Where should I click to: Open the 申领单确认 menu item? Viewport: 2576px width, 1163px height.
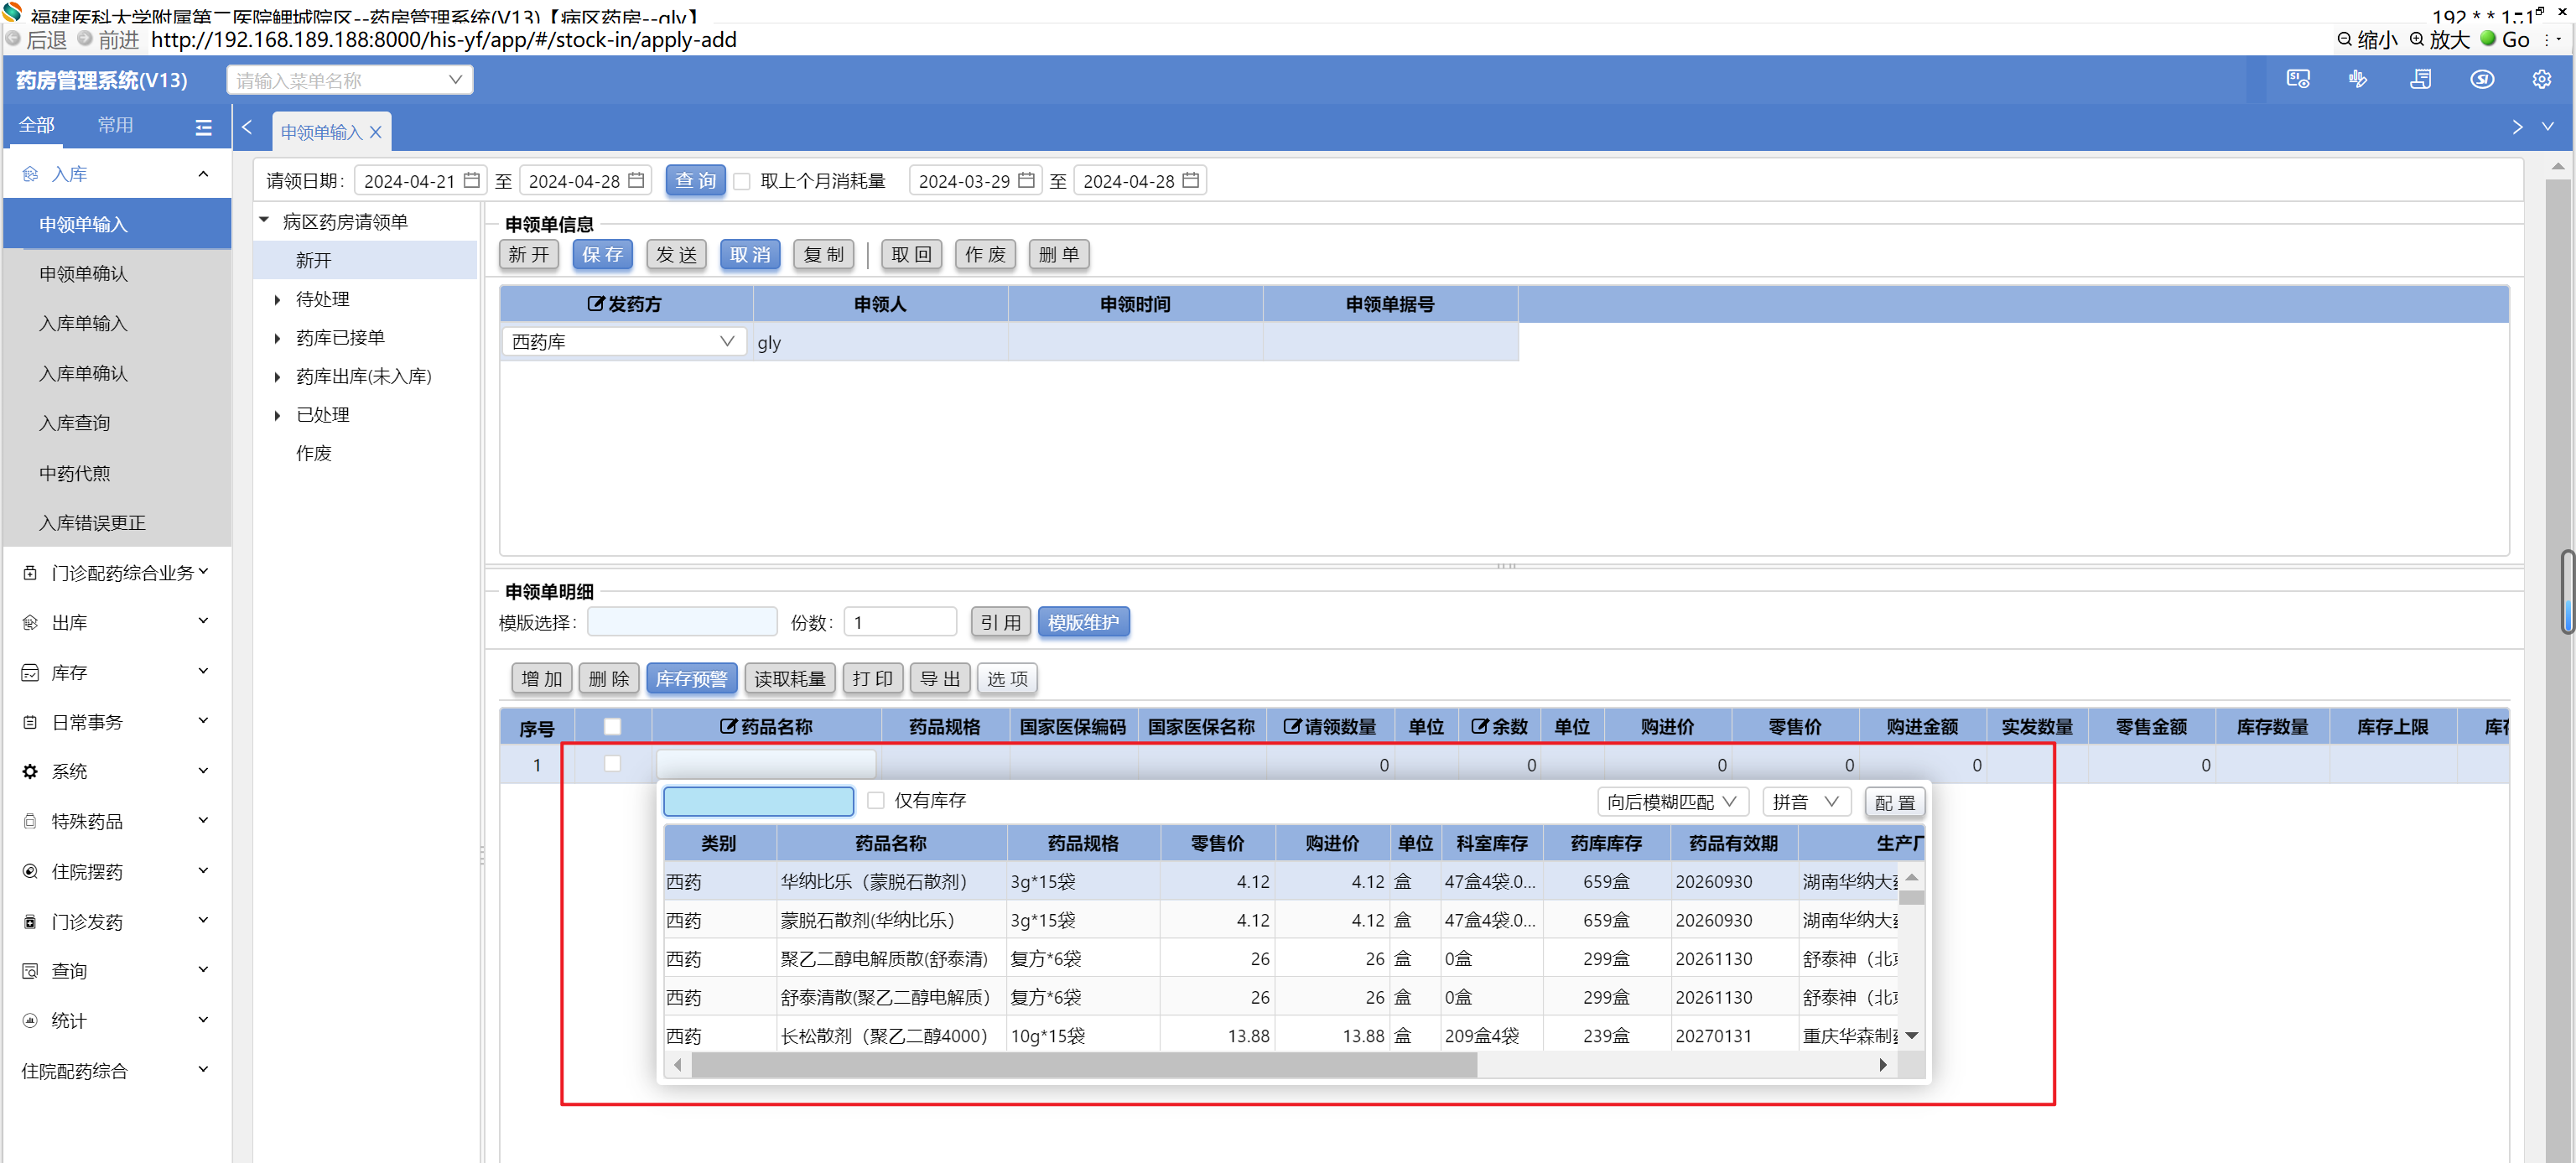point(83,274)
